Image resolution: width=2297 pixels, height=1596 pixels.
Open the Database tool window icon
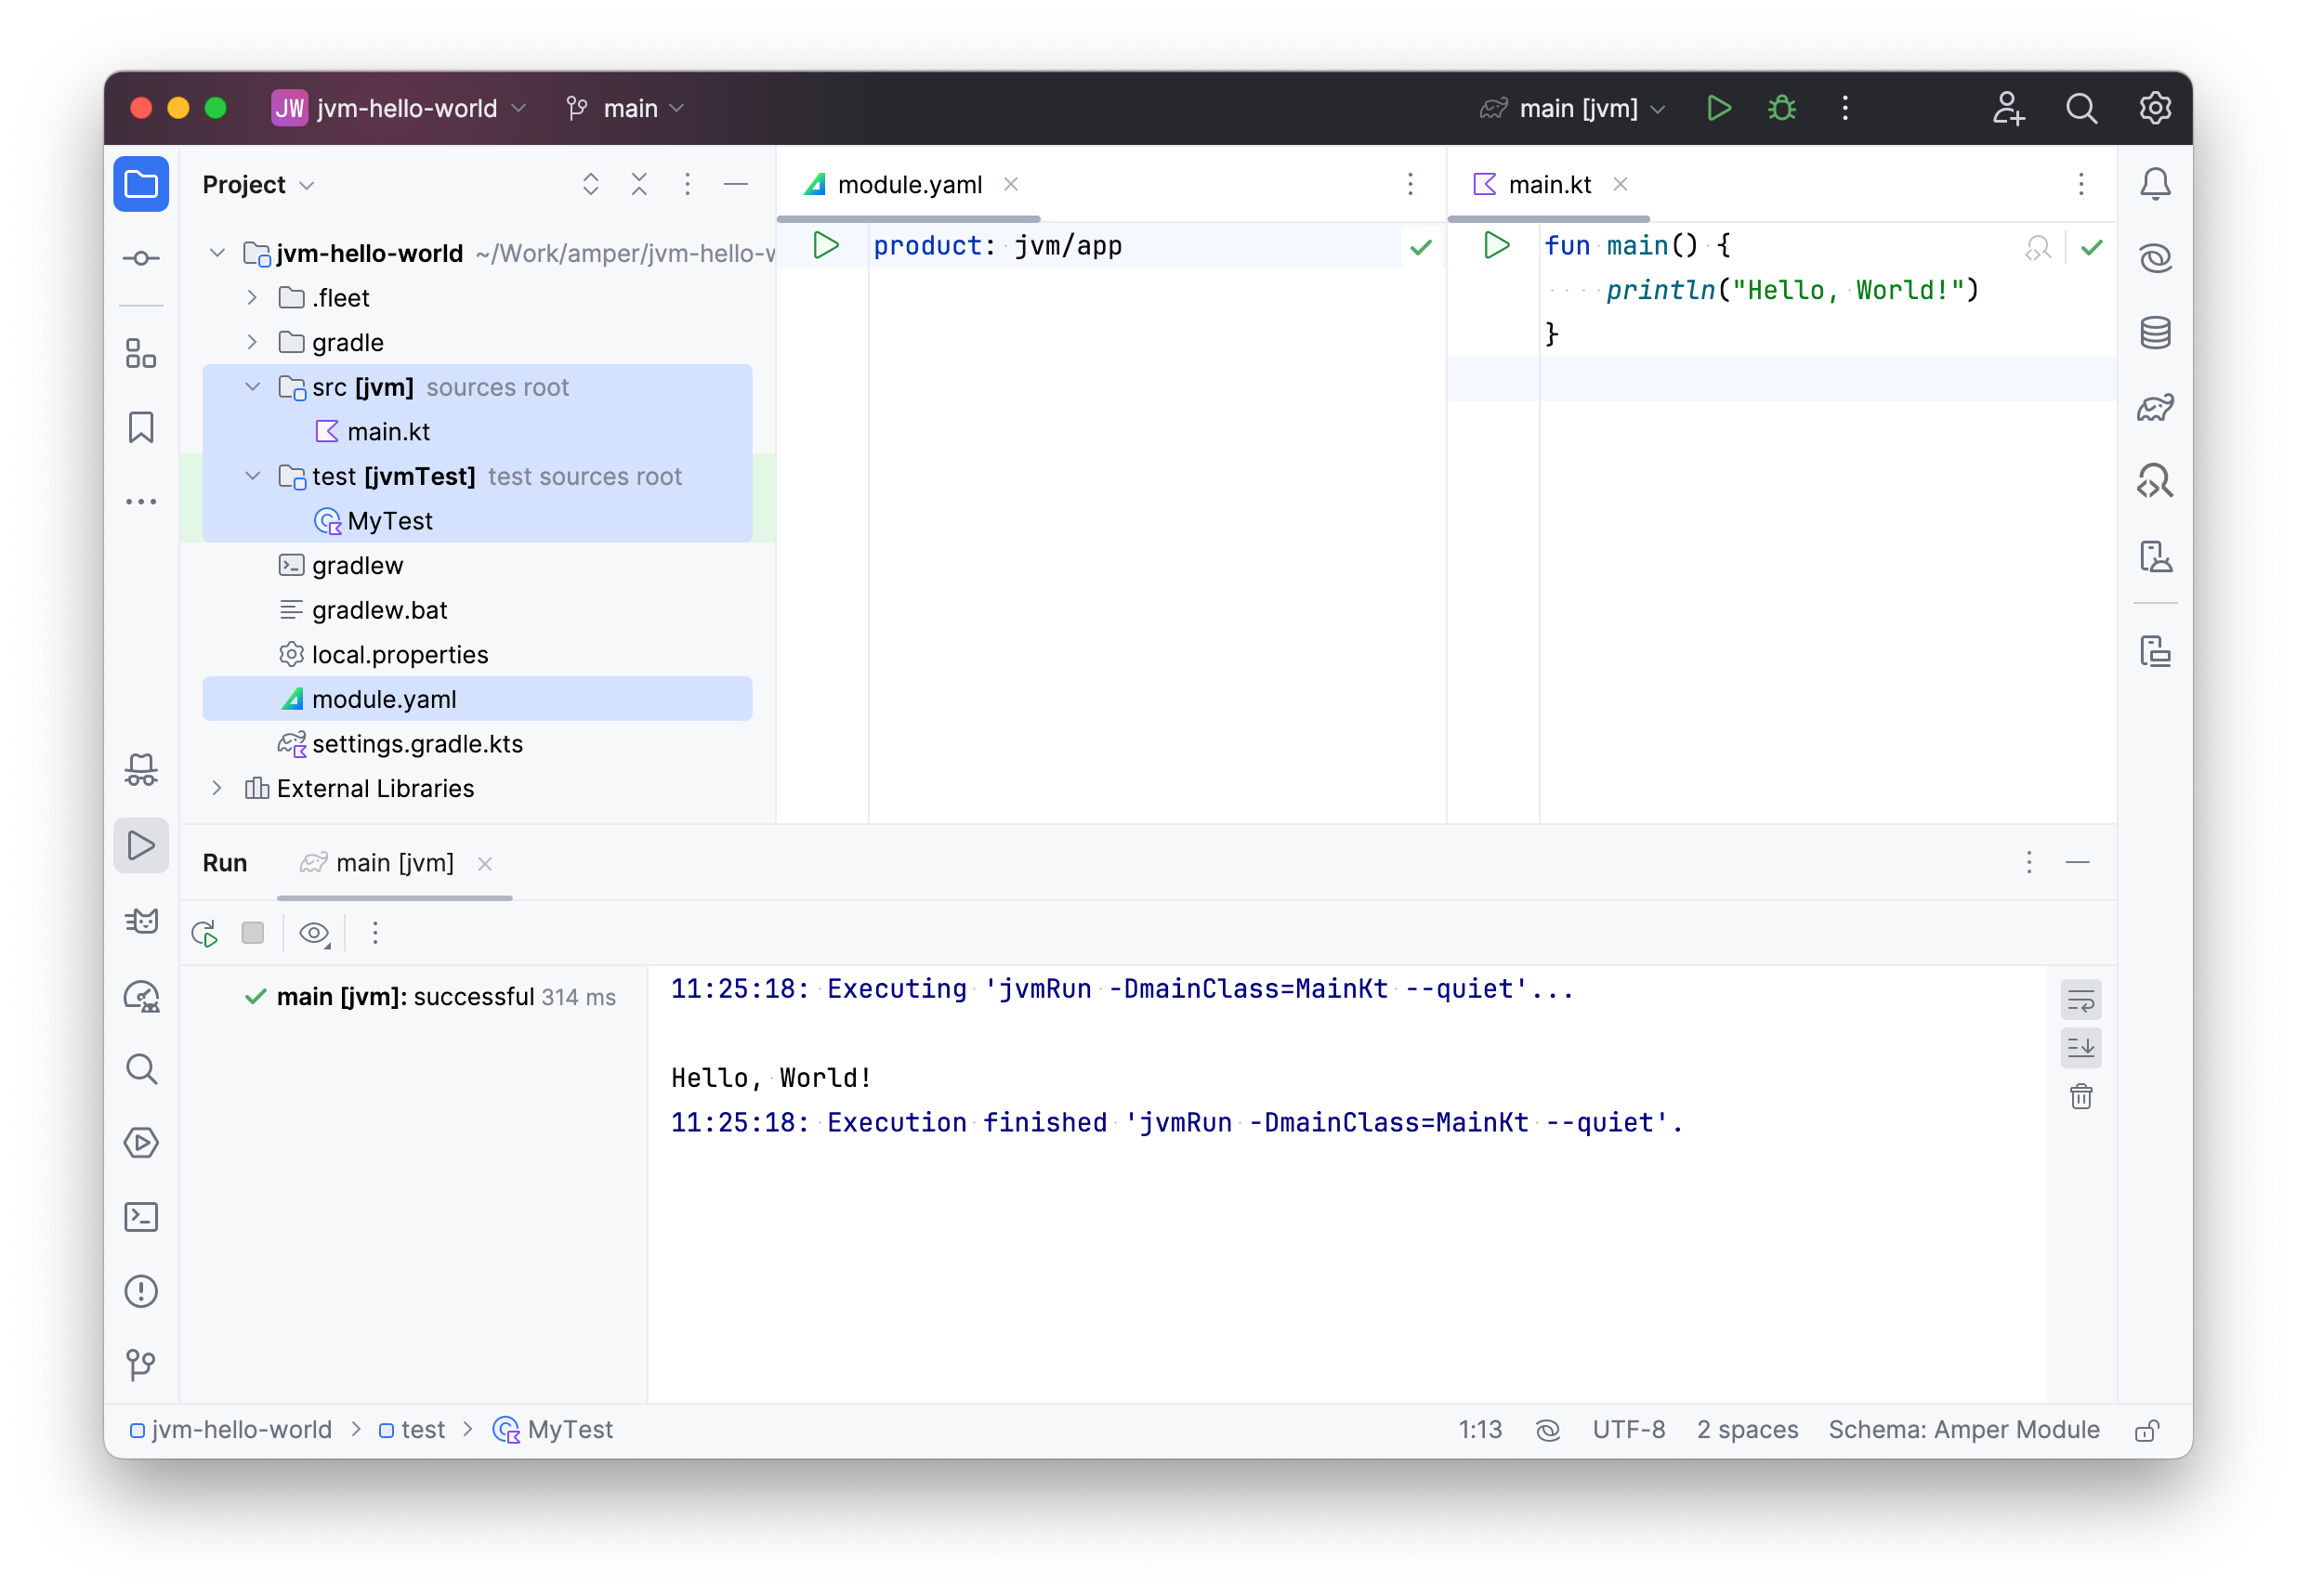point(2154,333)
